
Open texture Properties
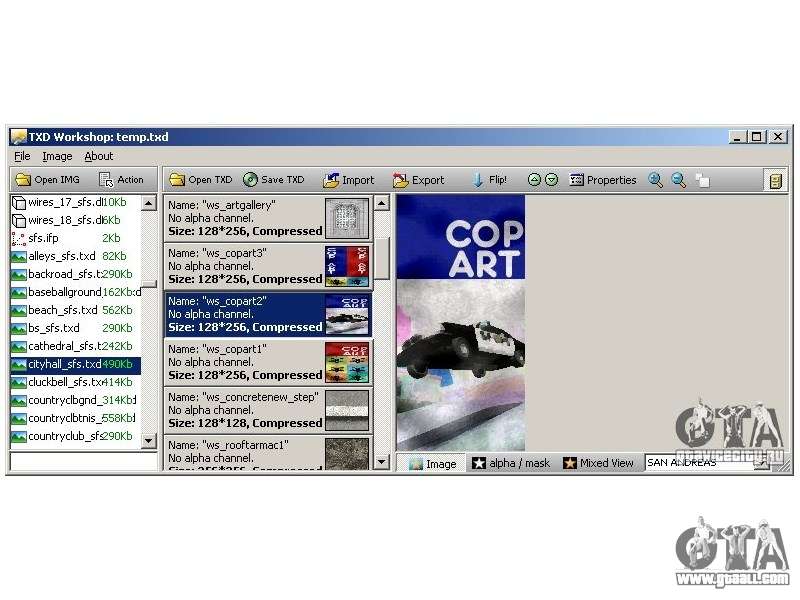tap(603, 180)
